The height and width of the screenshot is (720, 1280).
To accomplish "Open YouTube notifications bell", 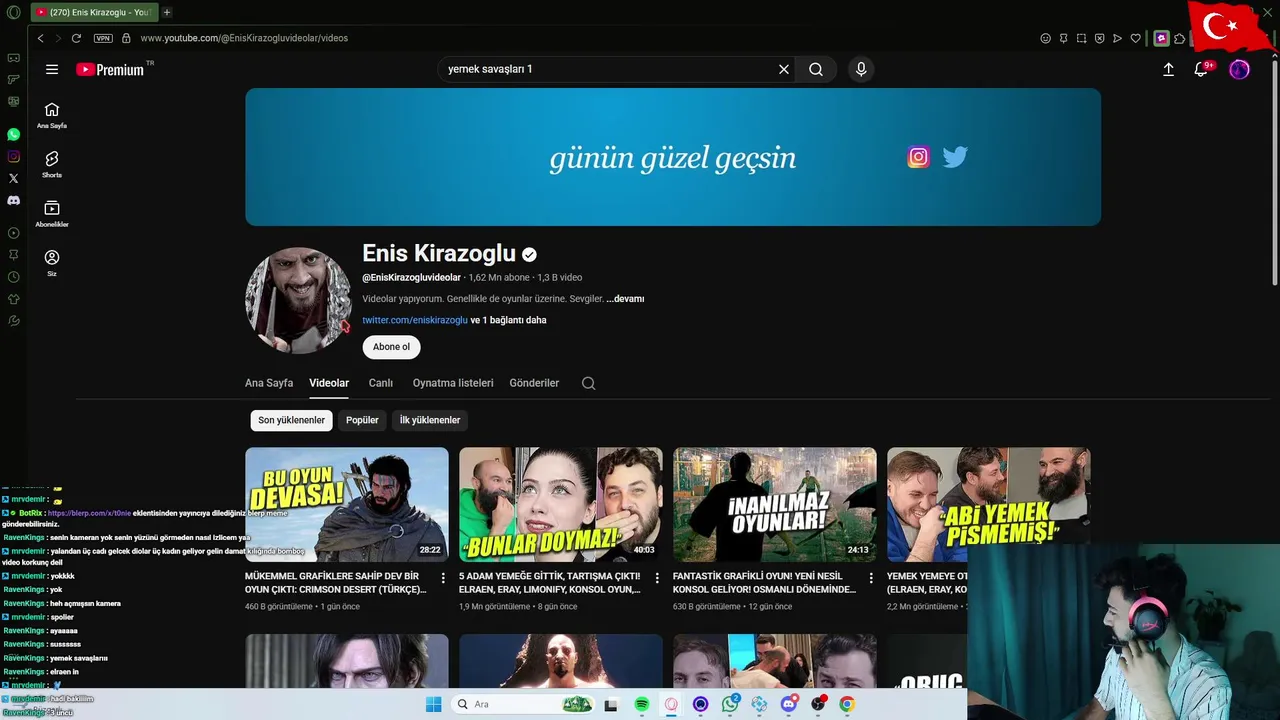I will [1202, 69].
